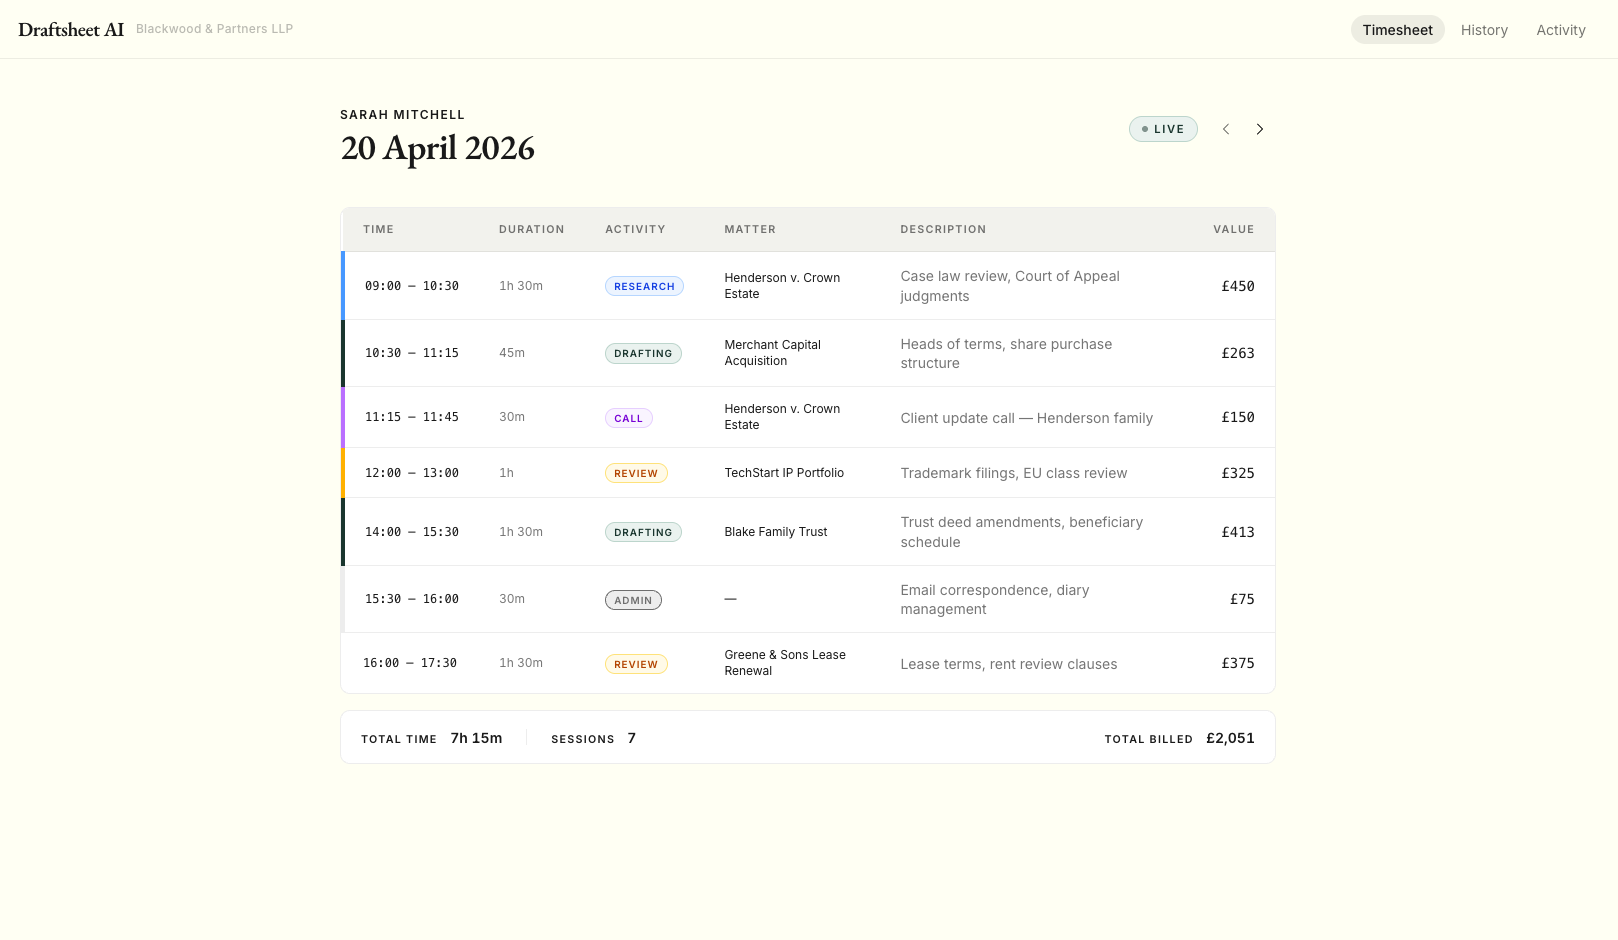Open Greene & Sons Lease Renewal matter
Image resolution: width=1618 pixels, height=940 pixels.
coord(784,663)
